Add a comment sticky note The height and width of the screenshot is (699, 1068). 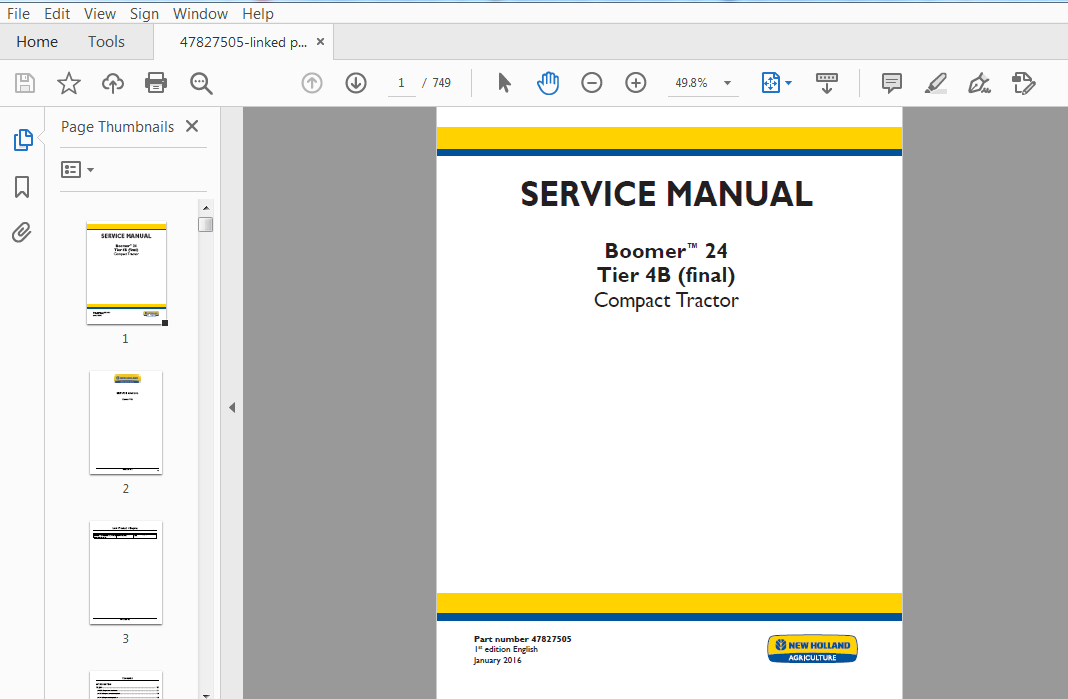pos(892,83)
